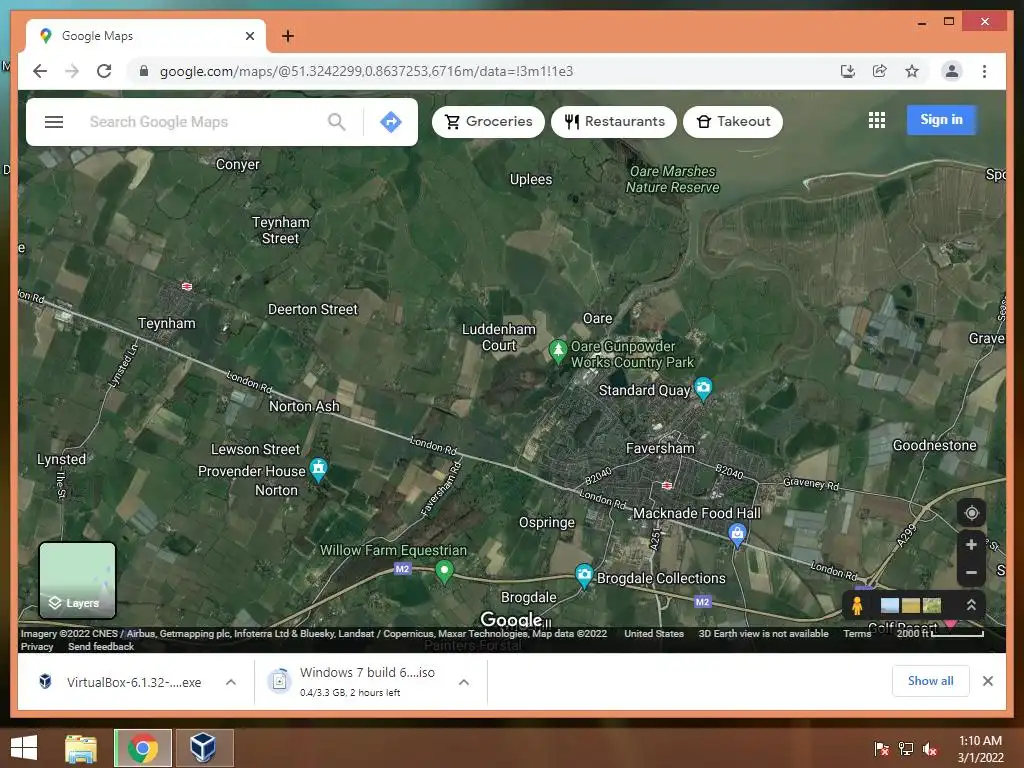Select the Google Maps tab
This screenshot has width=1024, height=768.
[146, 36]
